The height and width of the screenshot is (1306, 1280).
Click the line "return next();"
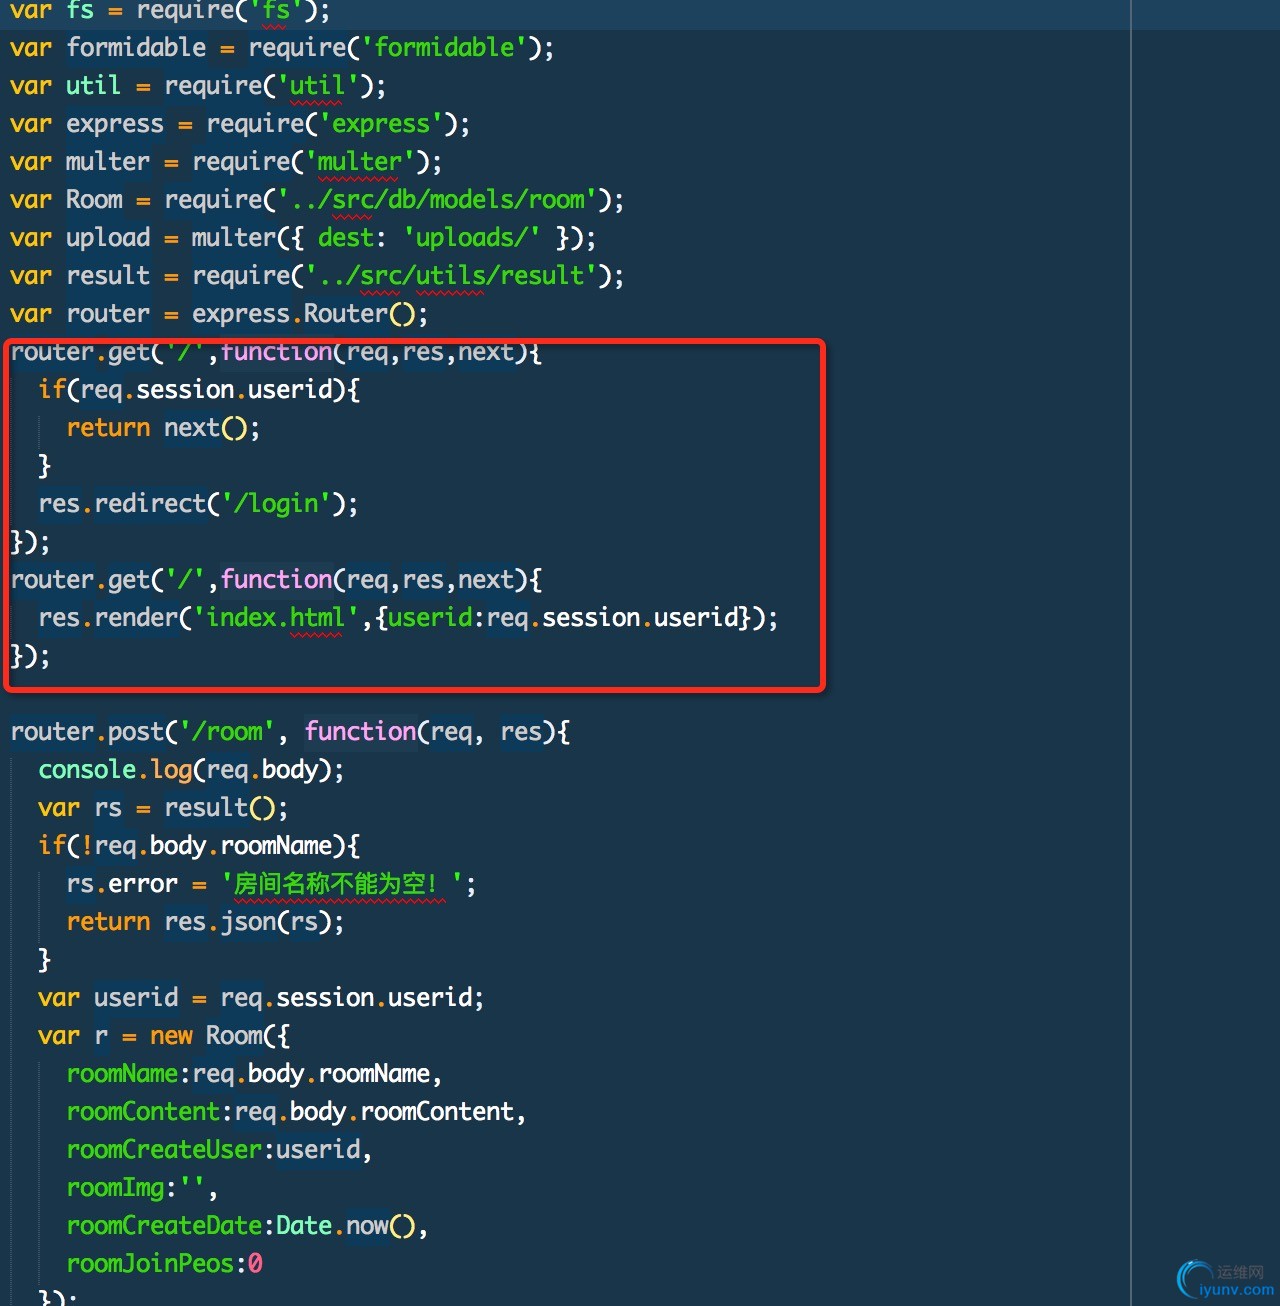point(163,428)
